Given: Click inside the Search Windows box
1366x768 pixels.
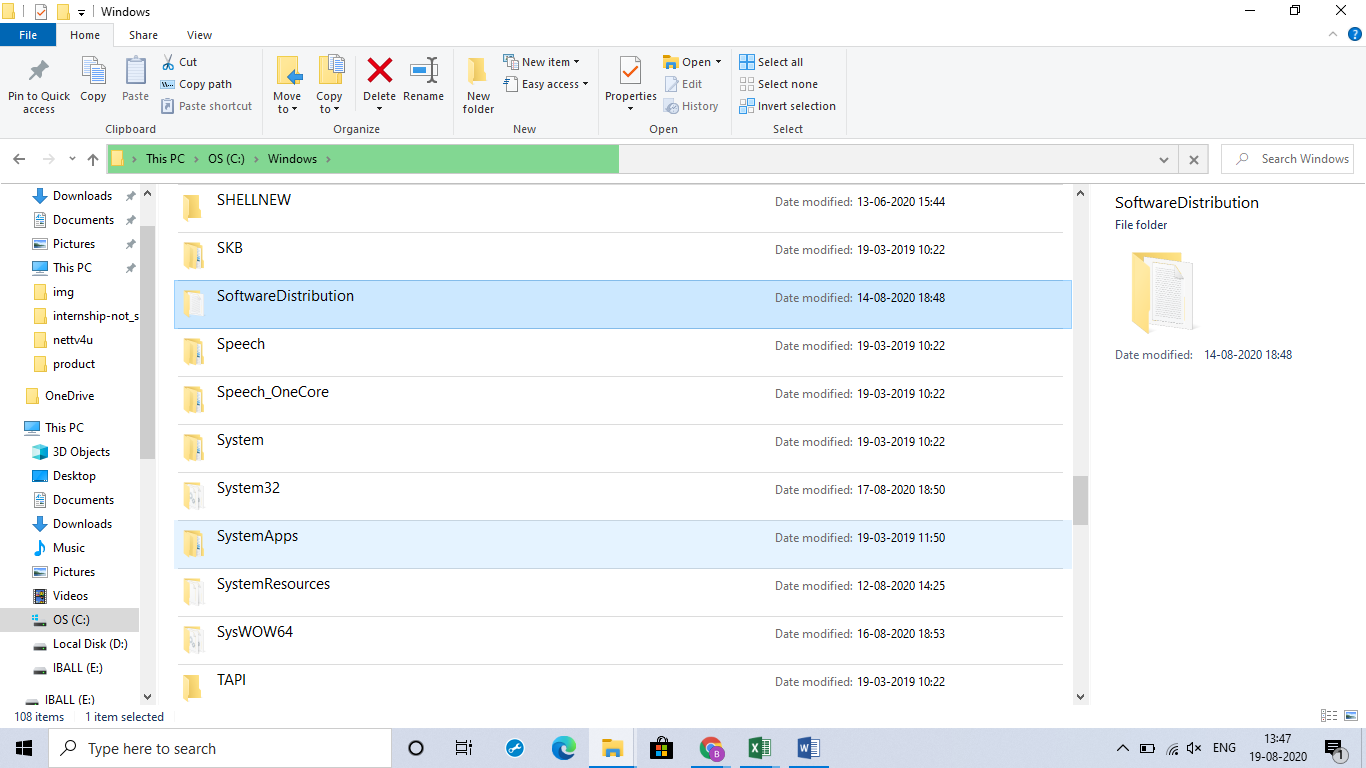Looking at the screenshot, I should pyautogui.click(x=1295, y=158).
